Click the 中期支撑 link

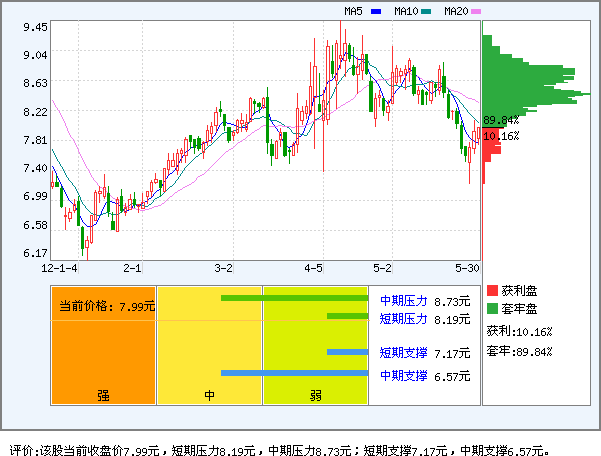(404, 376)
